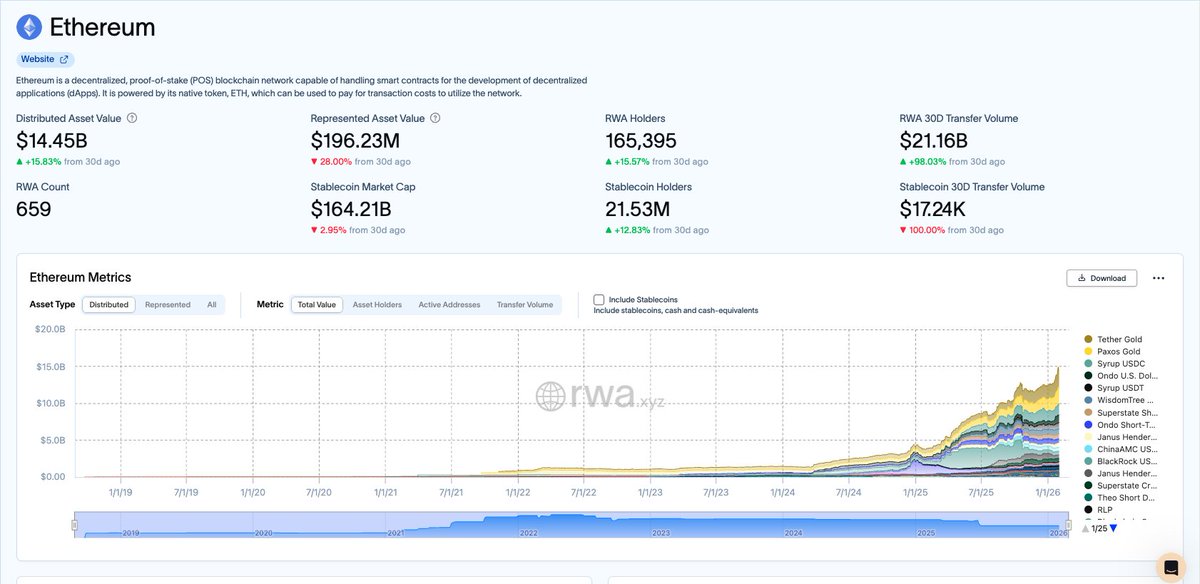This screenshot has height=584, width=1200.
Task: Toggle Syrup USDT legend entry
Action: 1114,388
